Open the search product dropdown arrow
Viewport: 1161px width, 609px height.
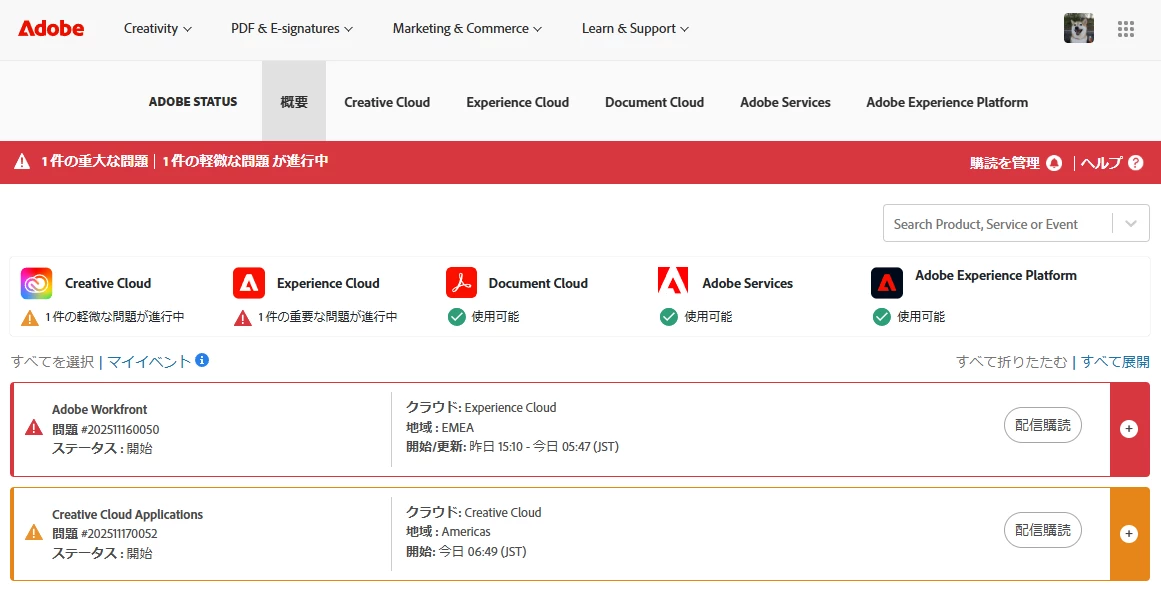[x=1131, y=224]
